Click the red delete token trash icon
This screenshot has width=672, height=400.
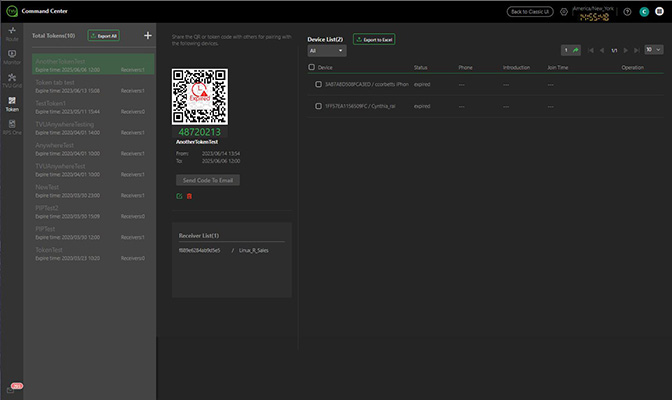(x=189, y=196)
